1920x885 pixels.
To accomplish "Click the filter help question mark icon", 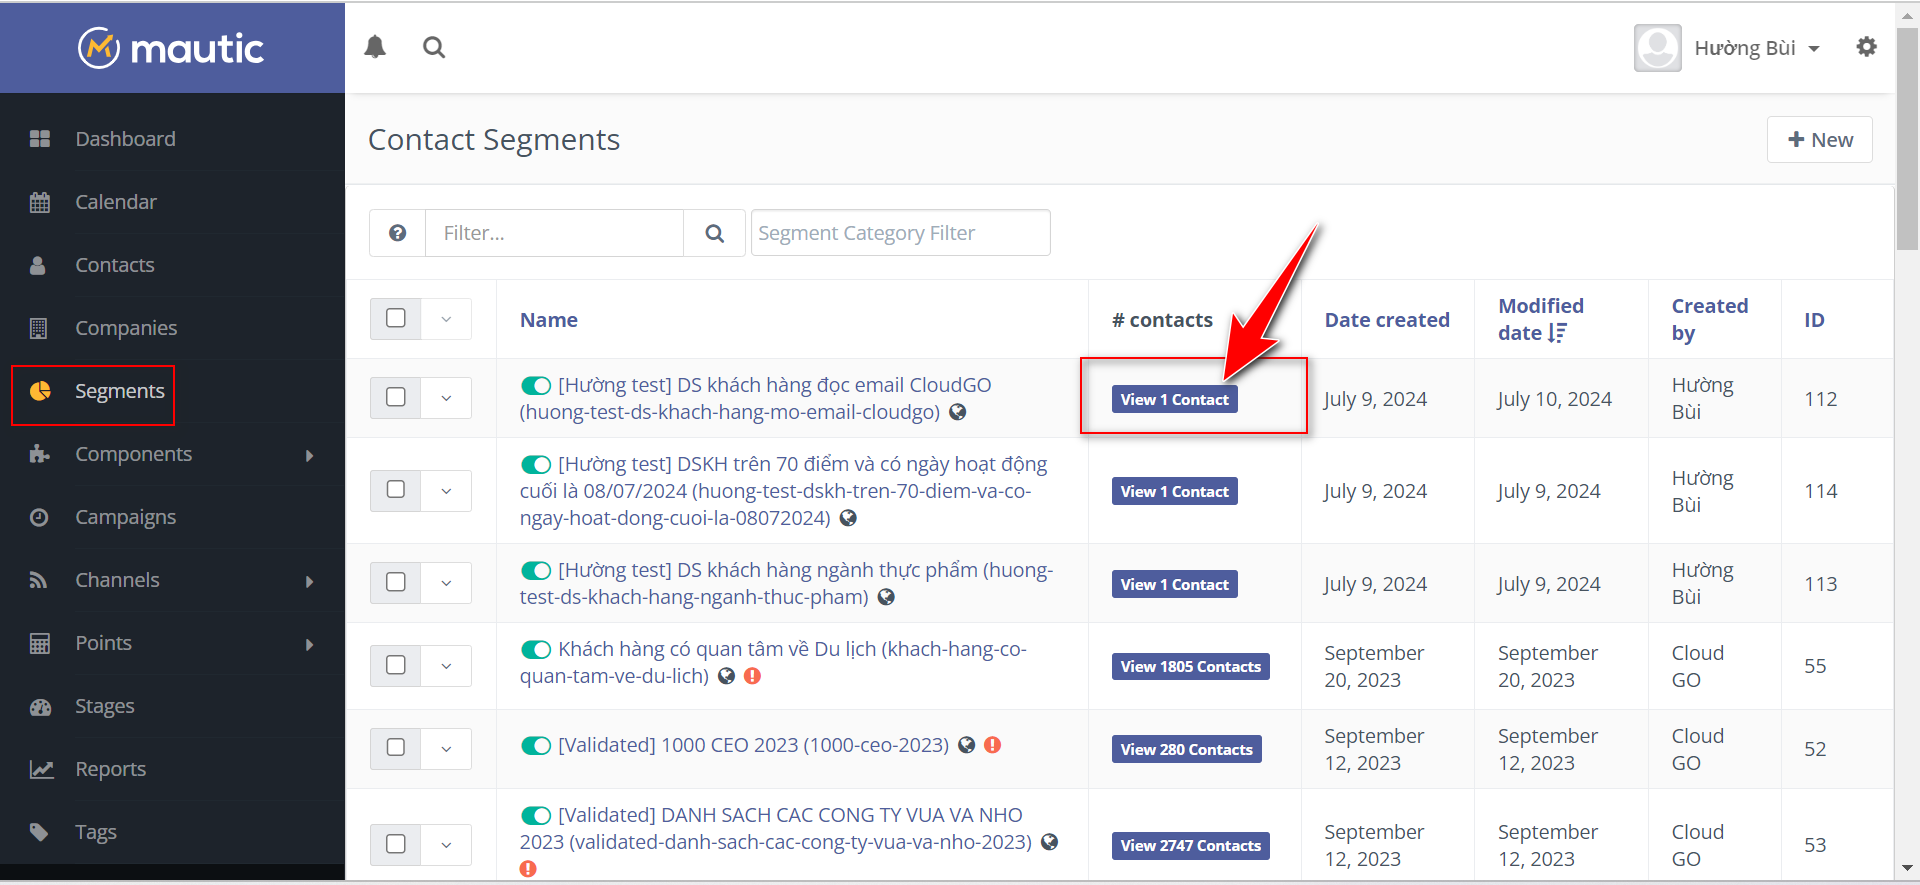I will point(398,233).
